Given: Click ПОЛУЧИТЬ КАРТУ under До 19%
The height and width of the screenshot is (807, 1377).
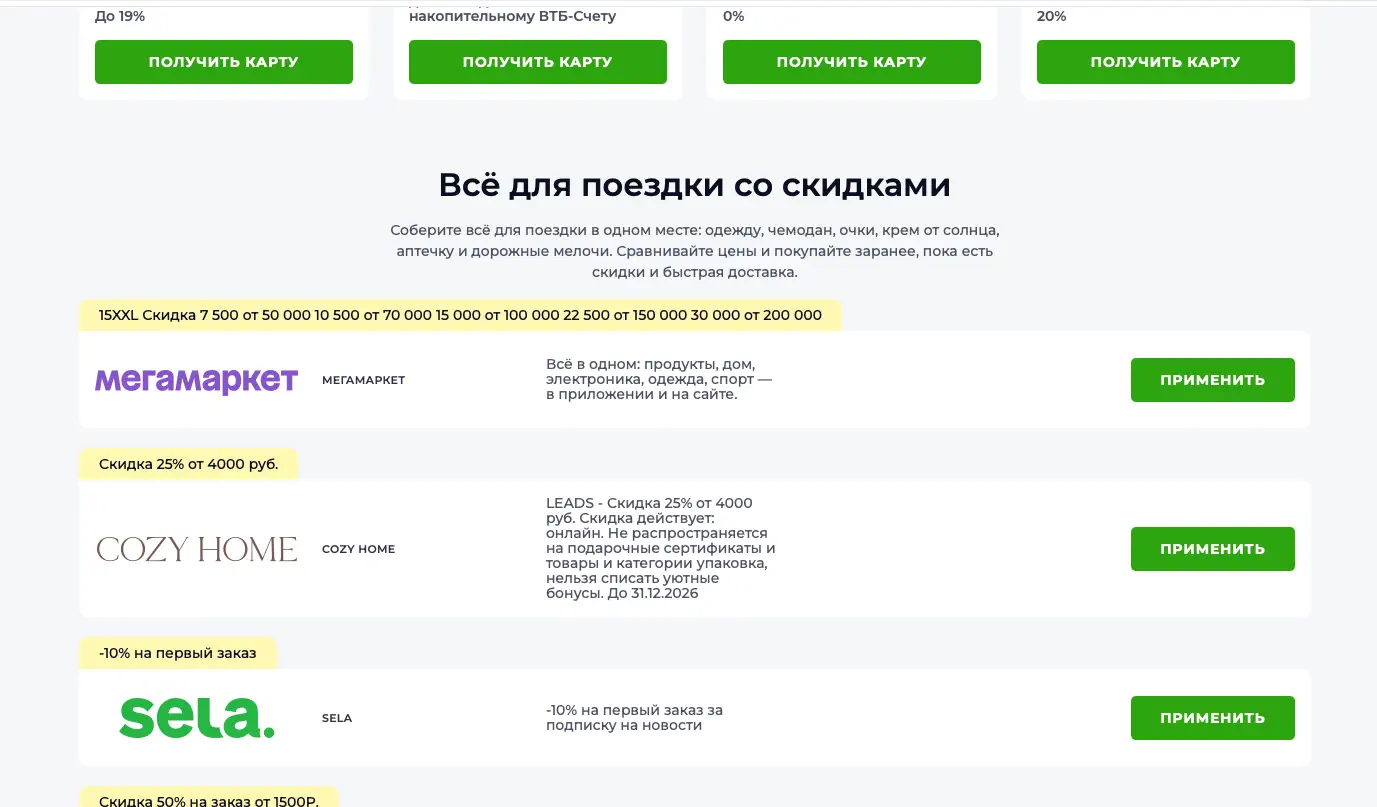Looking at the screenshot, I should click(x=224, y=62).
